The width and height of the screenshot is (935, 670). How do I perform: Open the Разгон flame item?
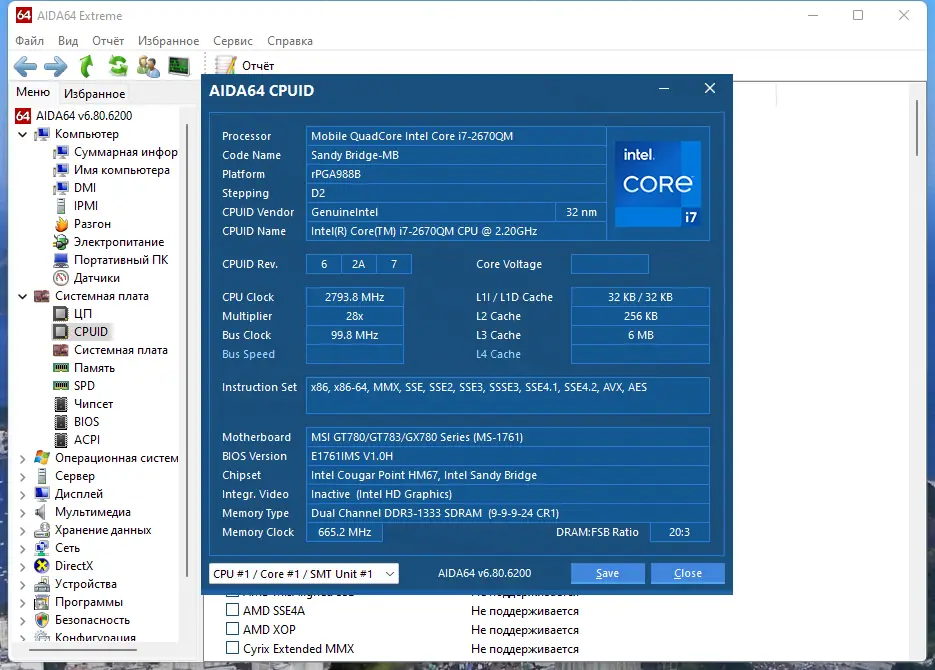point(82,224)
